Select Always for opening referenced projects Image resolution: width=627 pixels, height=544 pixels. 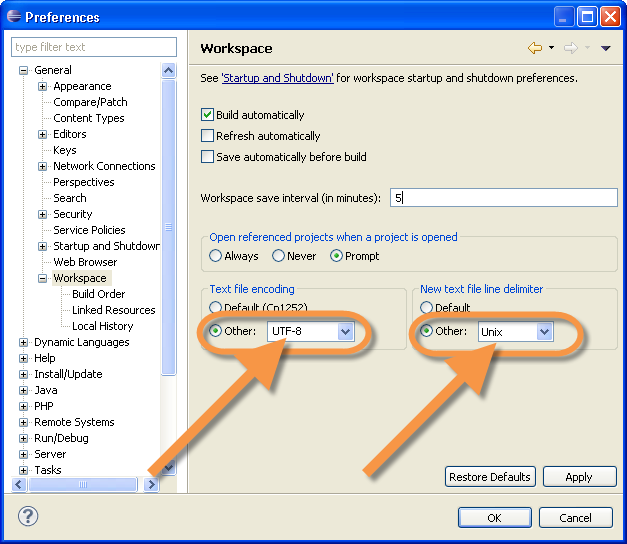click(x=215, y=256)
